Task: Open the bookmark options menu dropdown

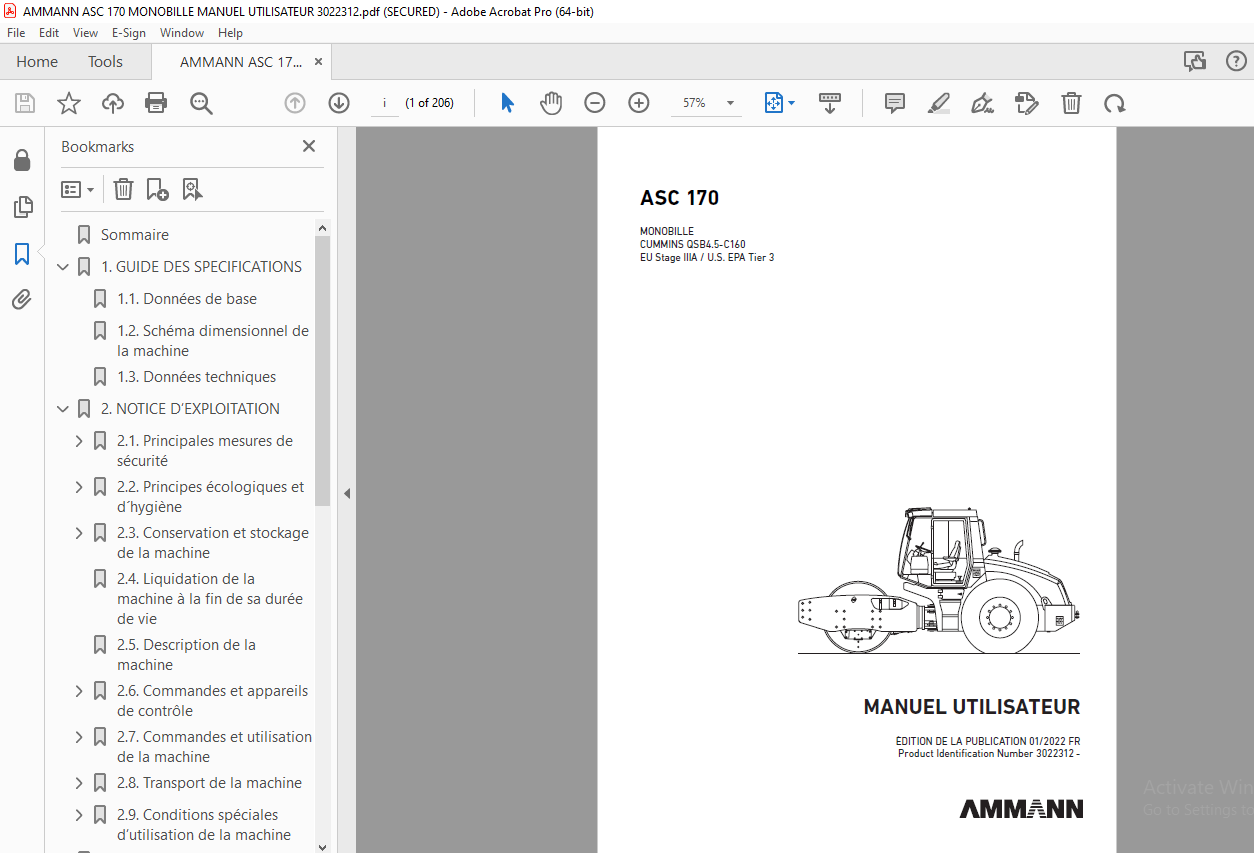Action: click(x=77, y=189)
